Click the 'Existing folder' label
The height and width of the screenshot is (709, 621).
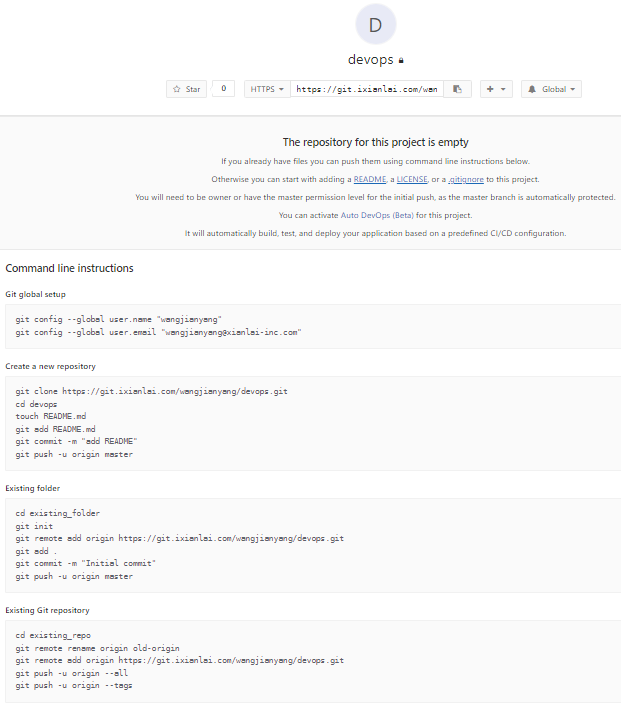[x=32, y=488]
